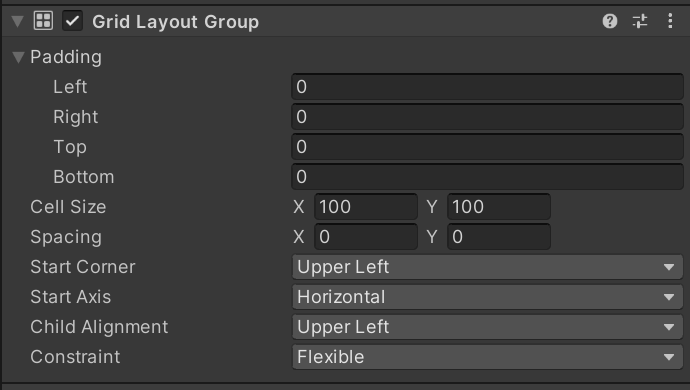The height and width of the screenshot is (390, 690).
Task: Open the component presets icon
Action: click(x=639, y=21)
